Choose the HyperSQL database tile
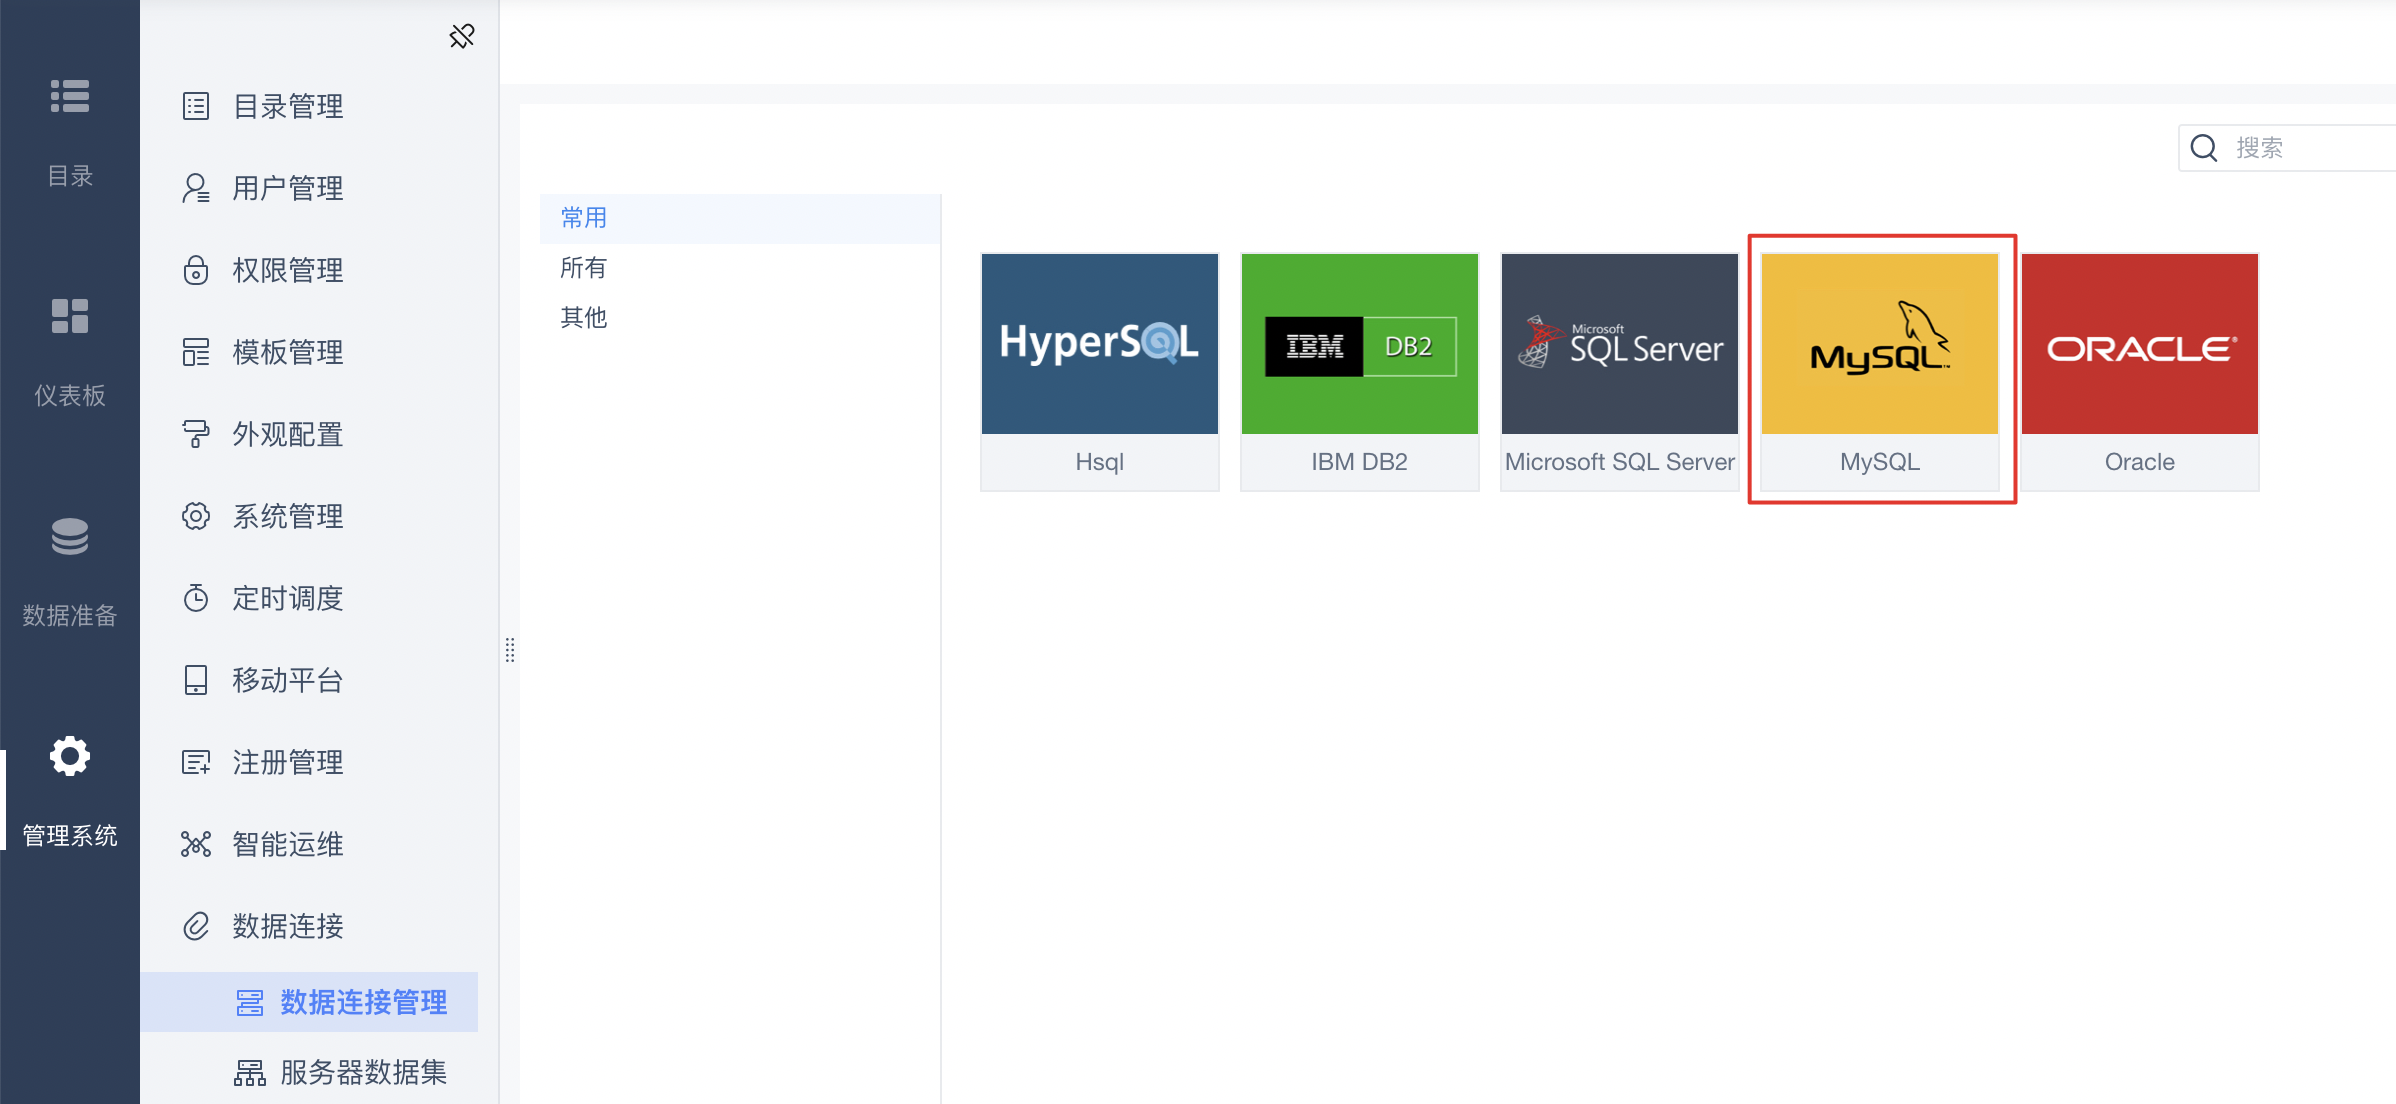 click(x=1100, y=372)
